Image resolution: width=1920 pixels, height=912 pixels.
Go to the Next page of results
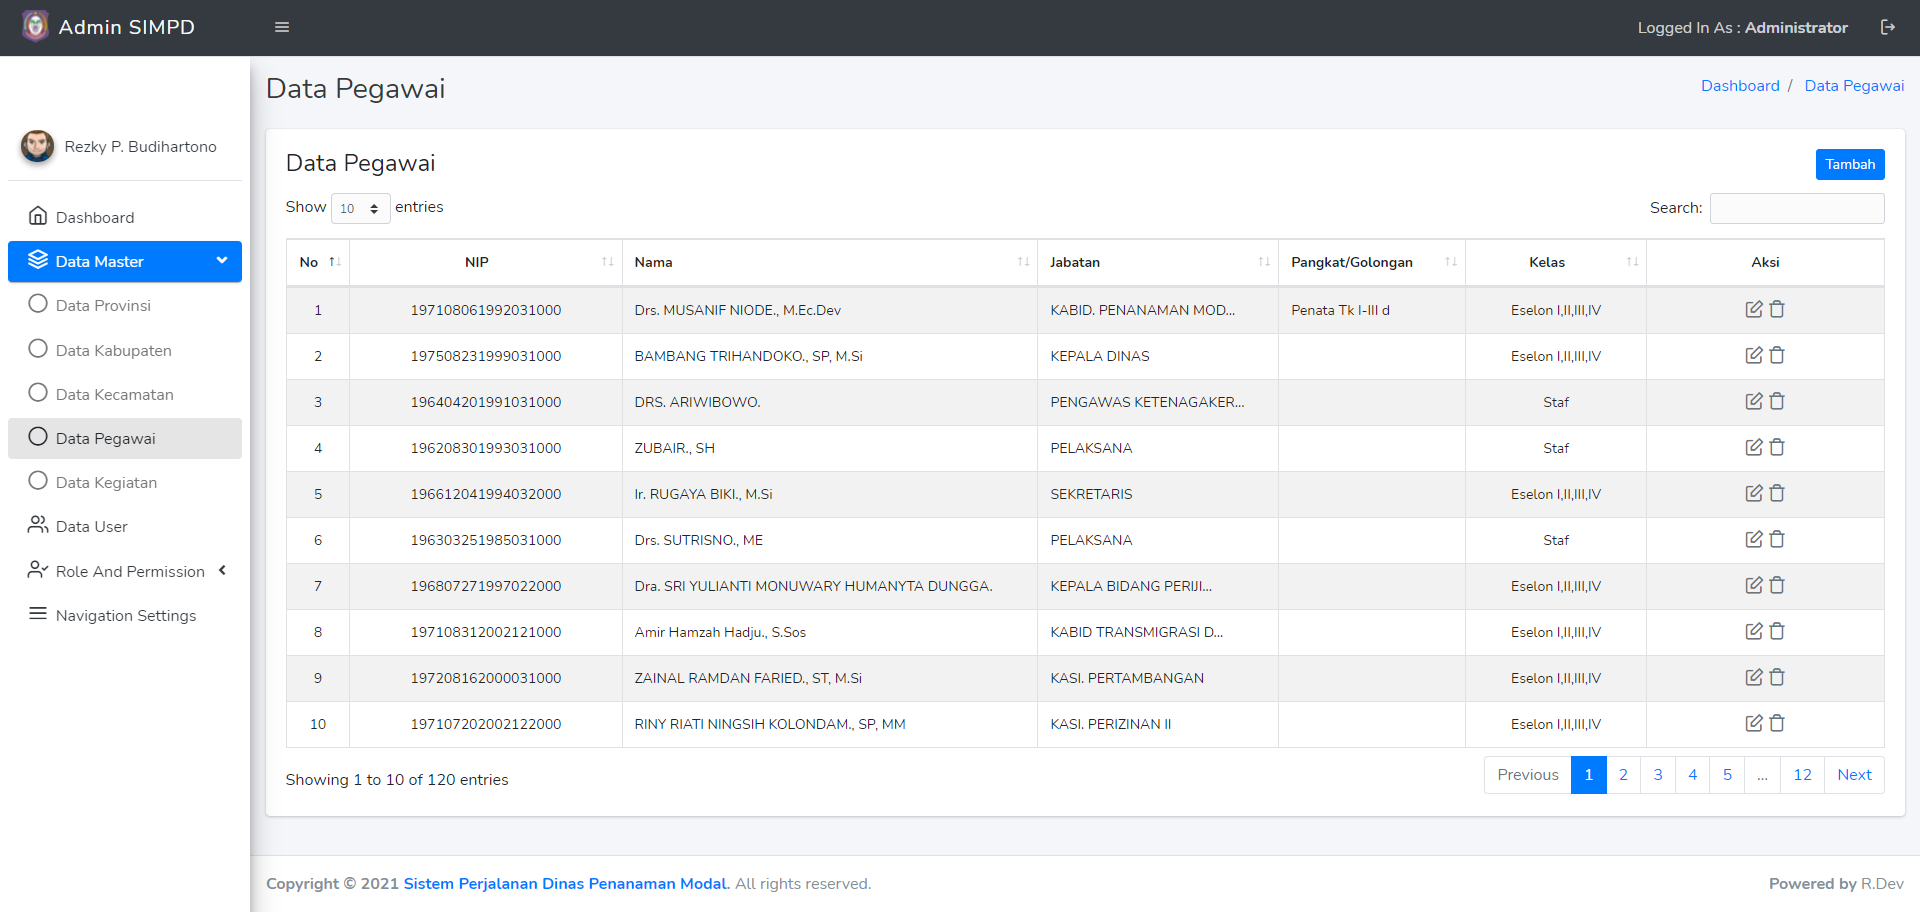(1853, 775)
